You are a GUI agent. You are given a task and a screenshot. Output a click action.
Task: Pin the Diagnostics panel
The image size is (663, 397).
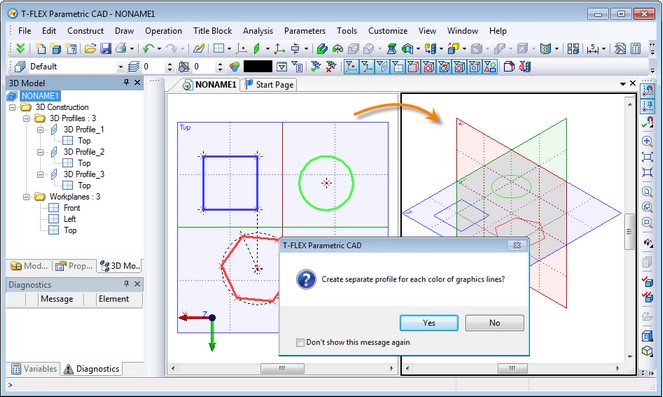coord(126,284)
